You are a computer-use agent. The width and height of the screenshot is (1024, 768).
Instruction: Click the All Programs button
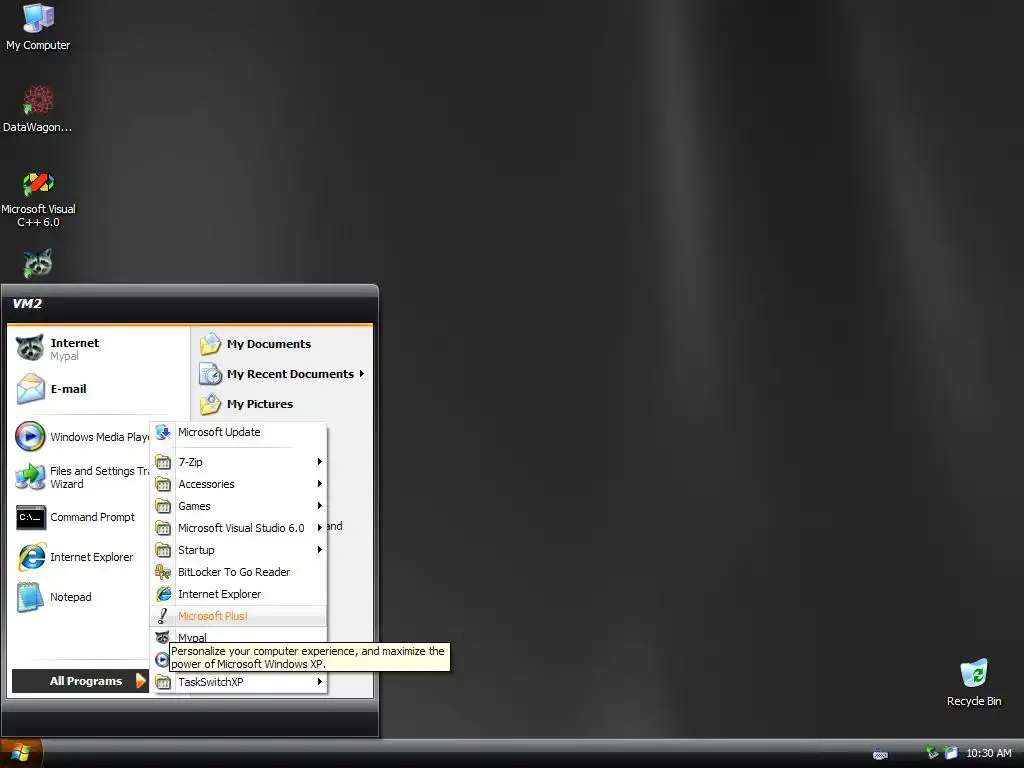click(81, 681)
